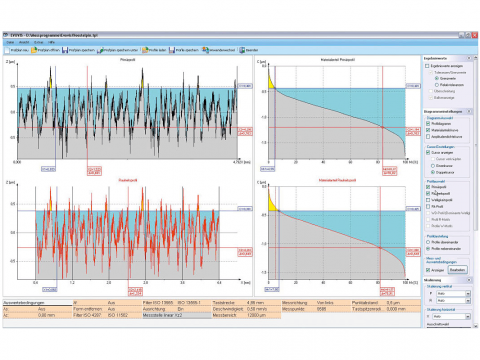Toggle the 'Anzeigen' conditions checkbox
The image size is (480, 360).
(428, 270)
